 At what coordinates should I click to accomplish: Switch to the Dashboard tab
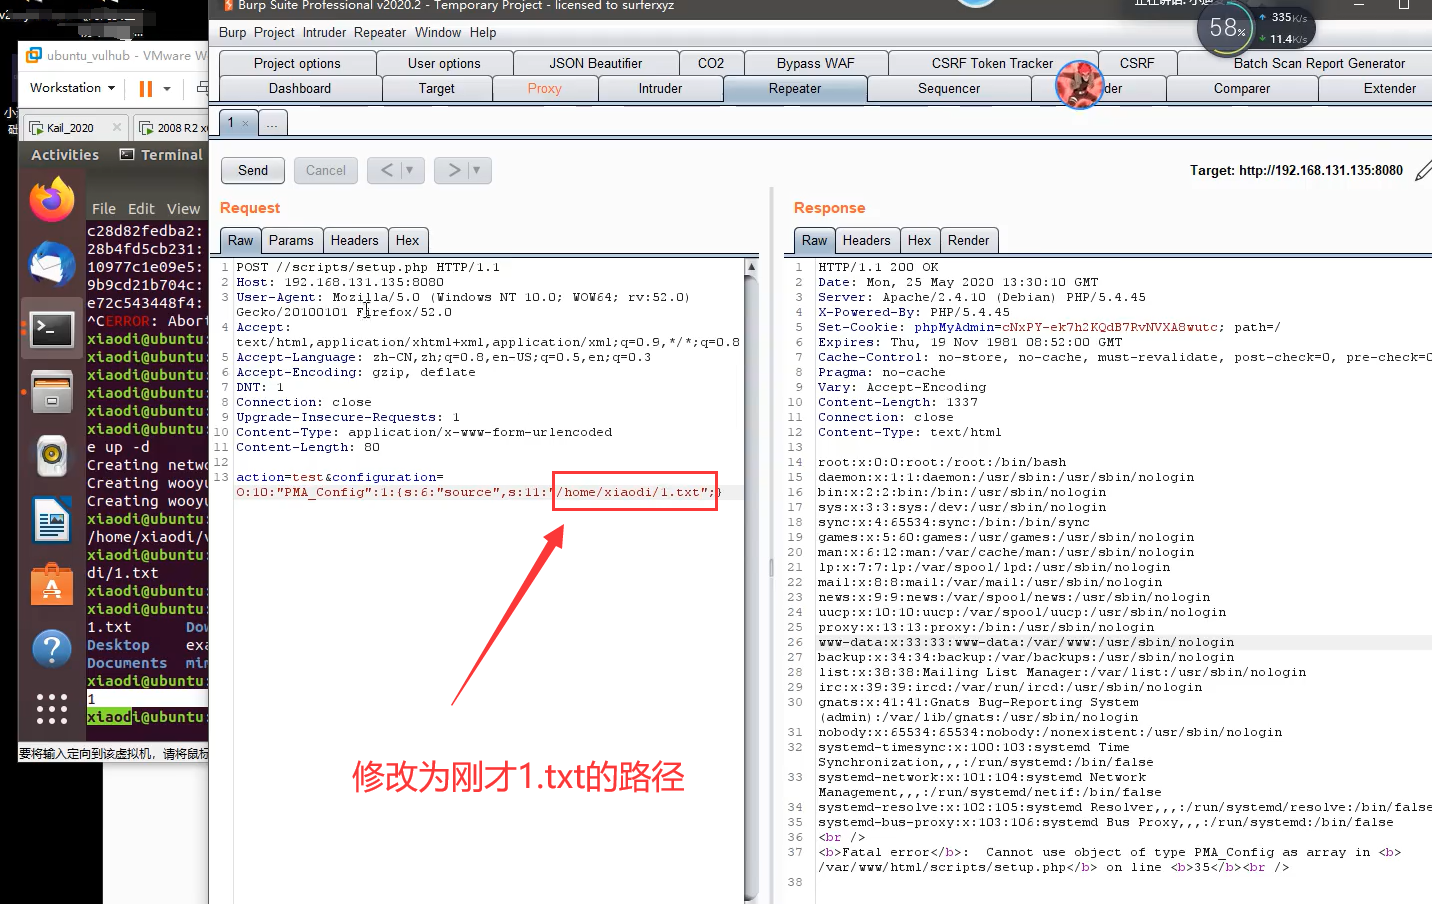coord(300,88)
